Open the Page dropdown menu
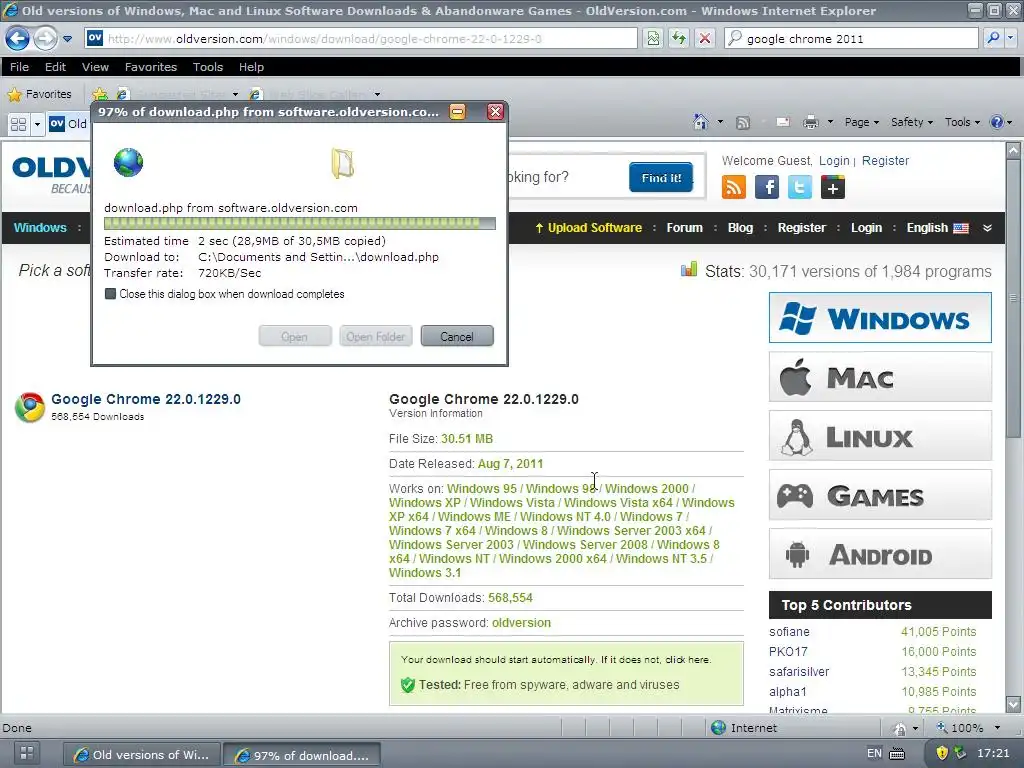The image size is (1024, 768). (861, 122)
